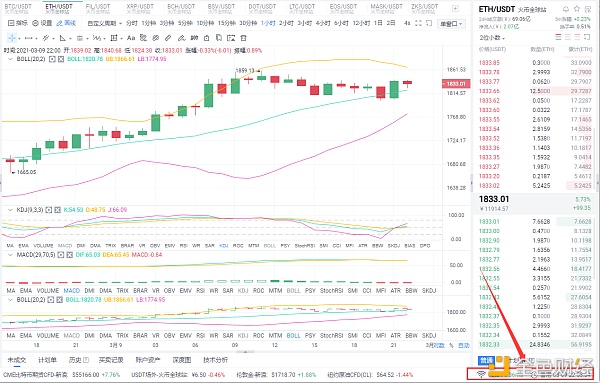Show asks-only order book view
This screenshot has width=600, height=383.
[x=577, y=37]
